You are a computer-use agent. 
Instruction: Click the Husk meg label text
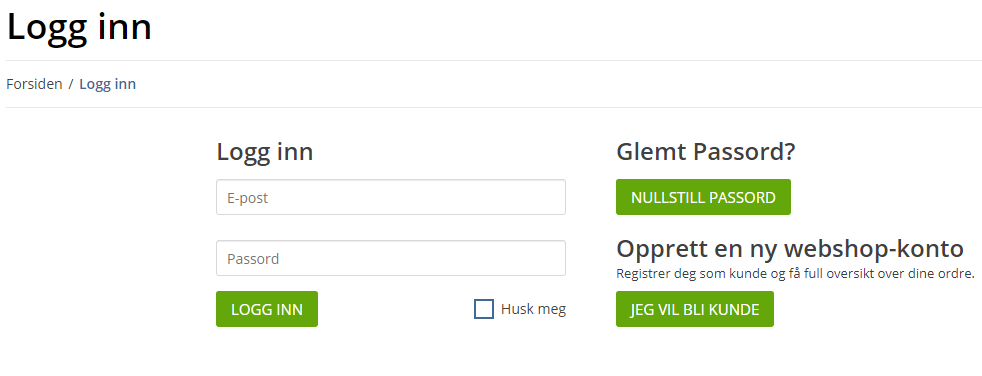coord(533,309)
